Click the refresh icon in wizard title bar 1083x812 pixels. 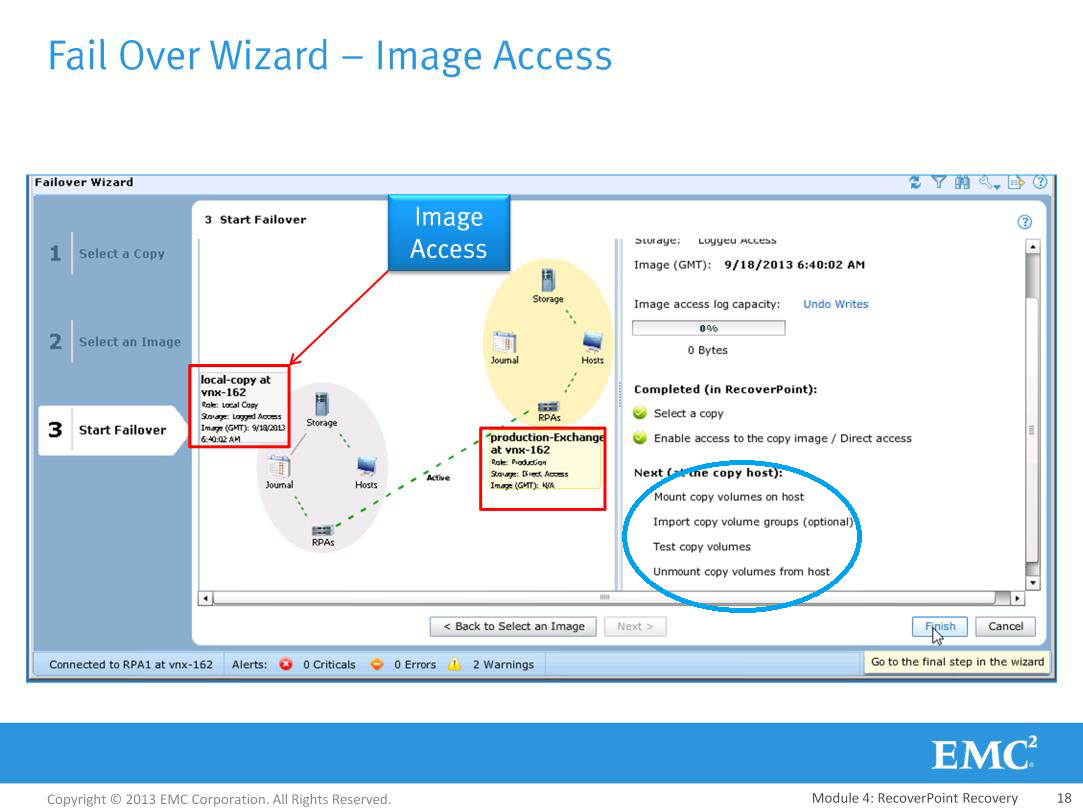[915, 182]
